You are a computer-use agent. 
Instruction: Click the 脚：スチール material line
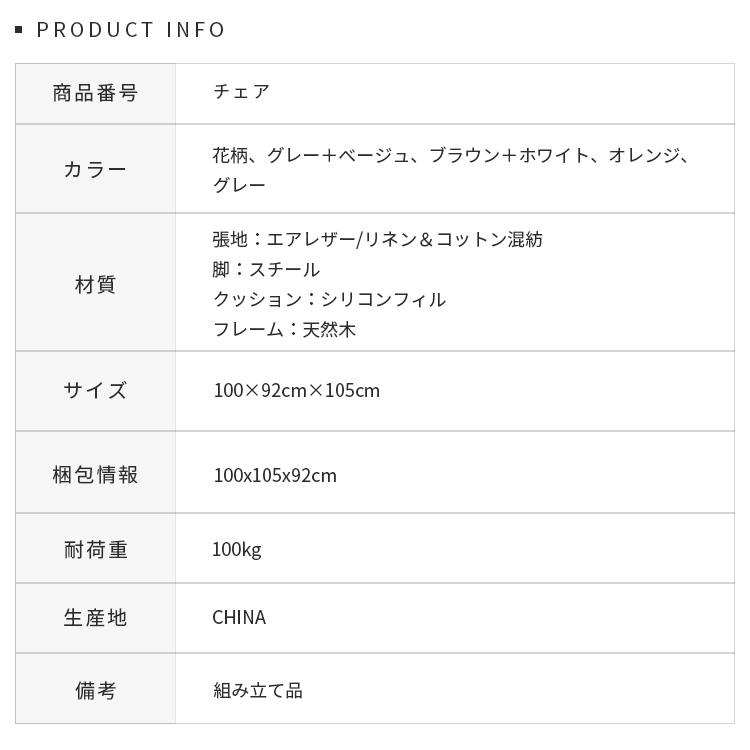click(x=266, y=270)
